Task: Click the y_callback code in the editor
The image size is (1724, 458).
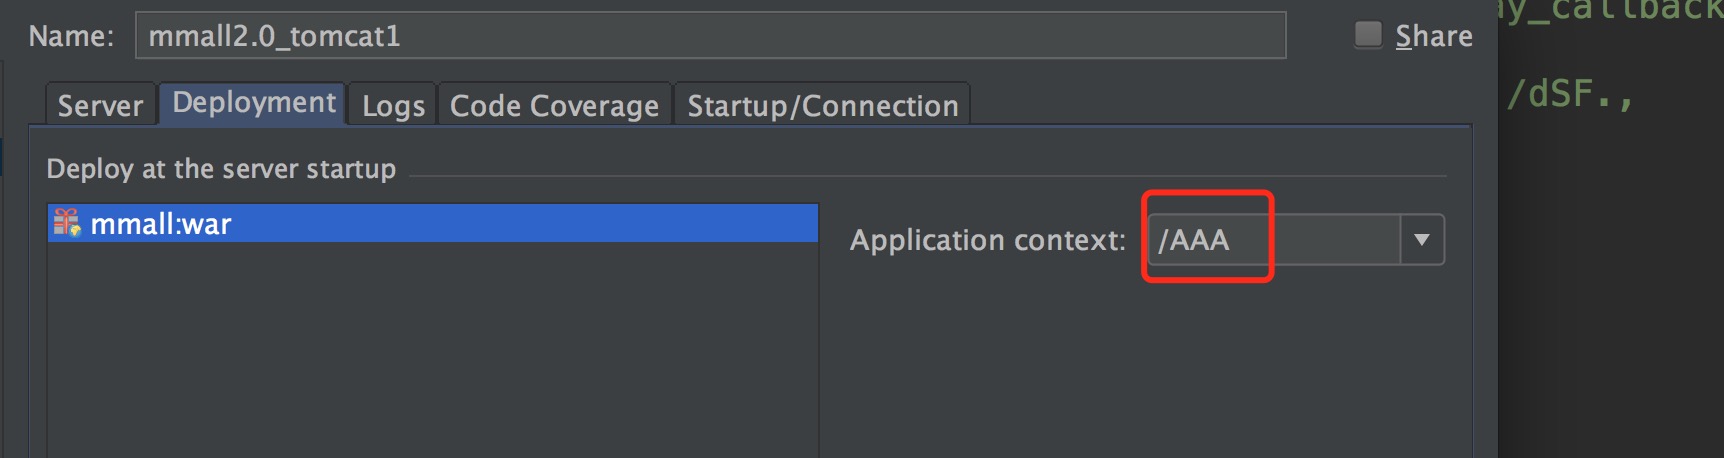Action: 1610,10
